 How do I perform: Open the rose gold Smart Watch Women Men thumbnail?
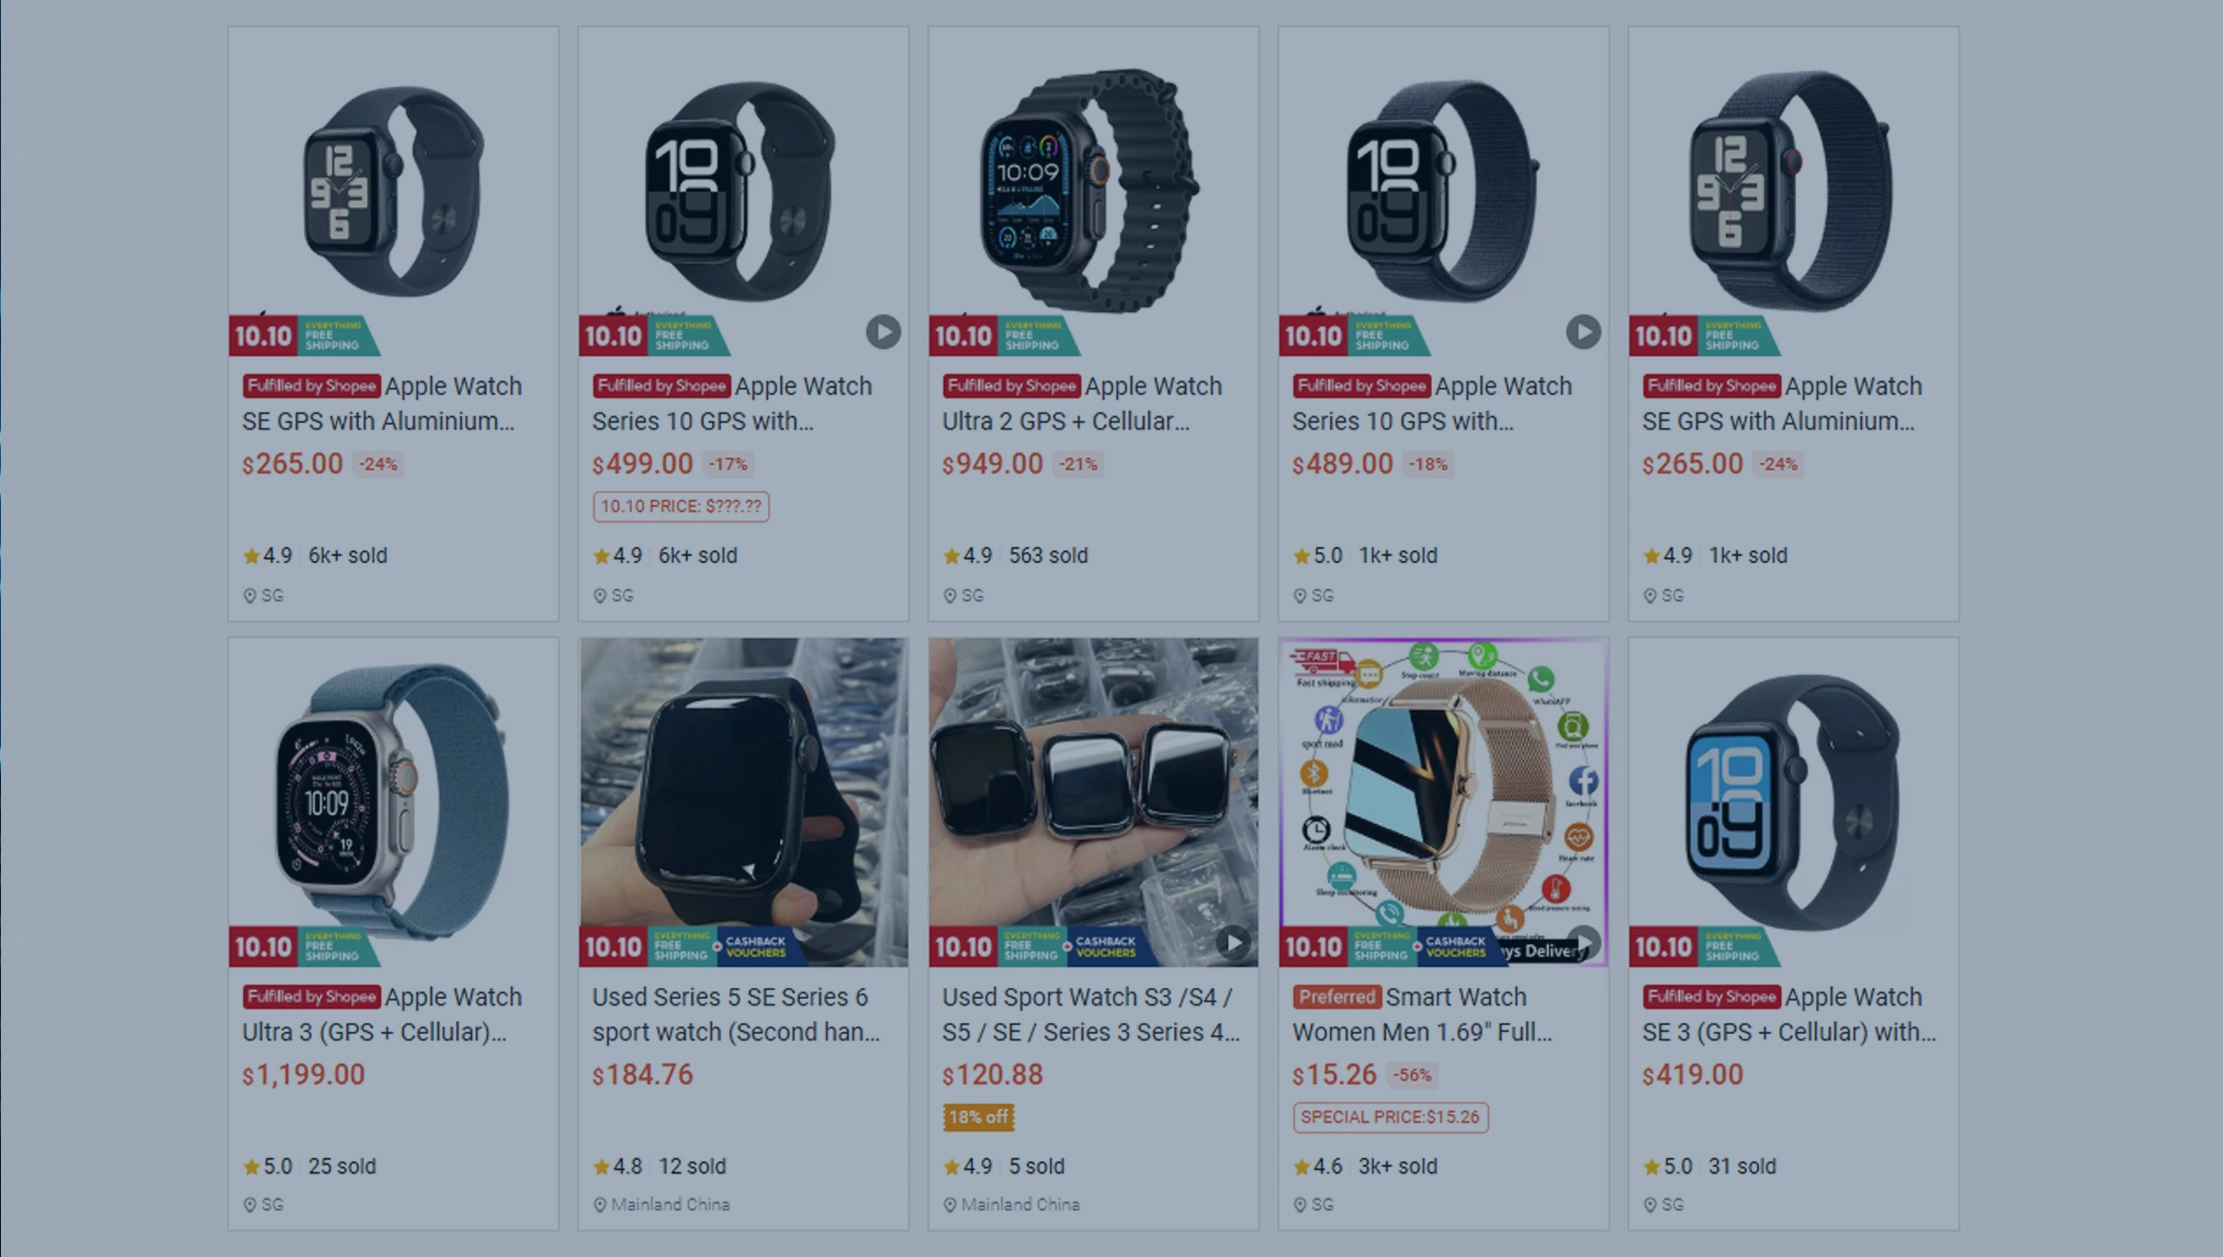click(1443, 802)
